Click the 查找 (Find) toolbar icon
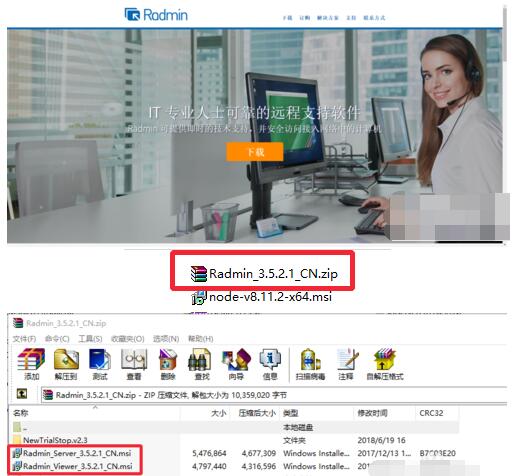The height and width of the screenshot is (476, 513). point(201,364)
